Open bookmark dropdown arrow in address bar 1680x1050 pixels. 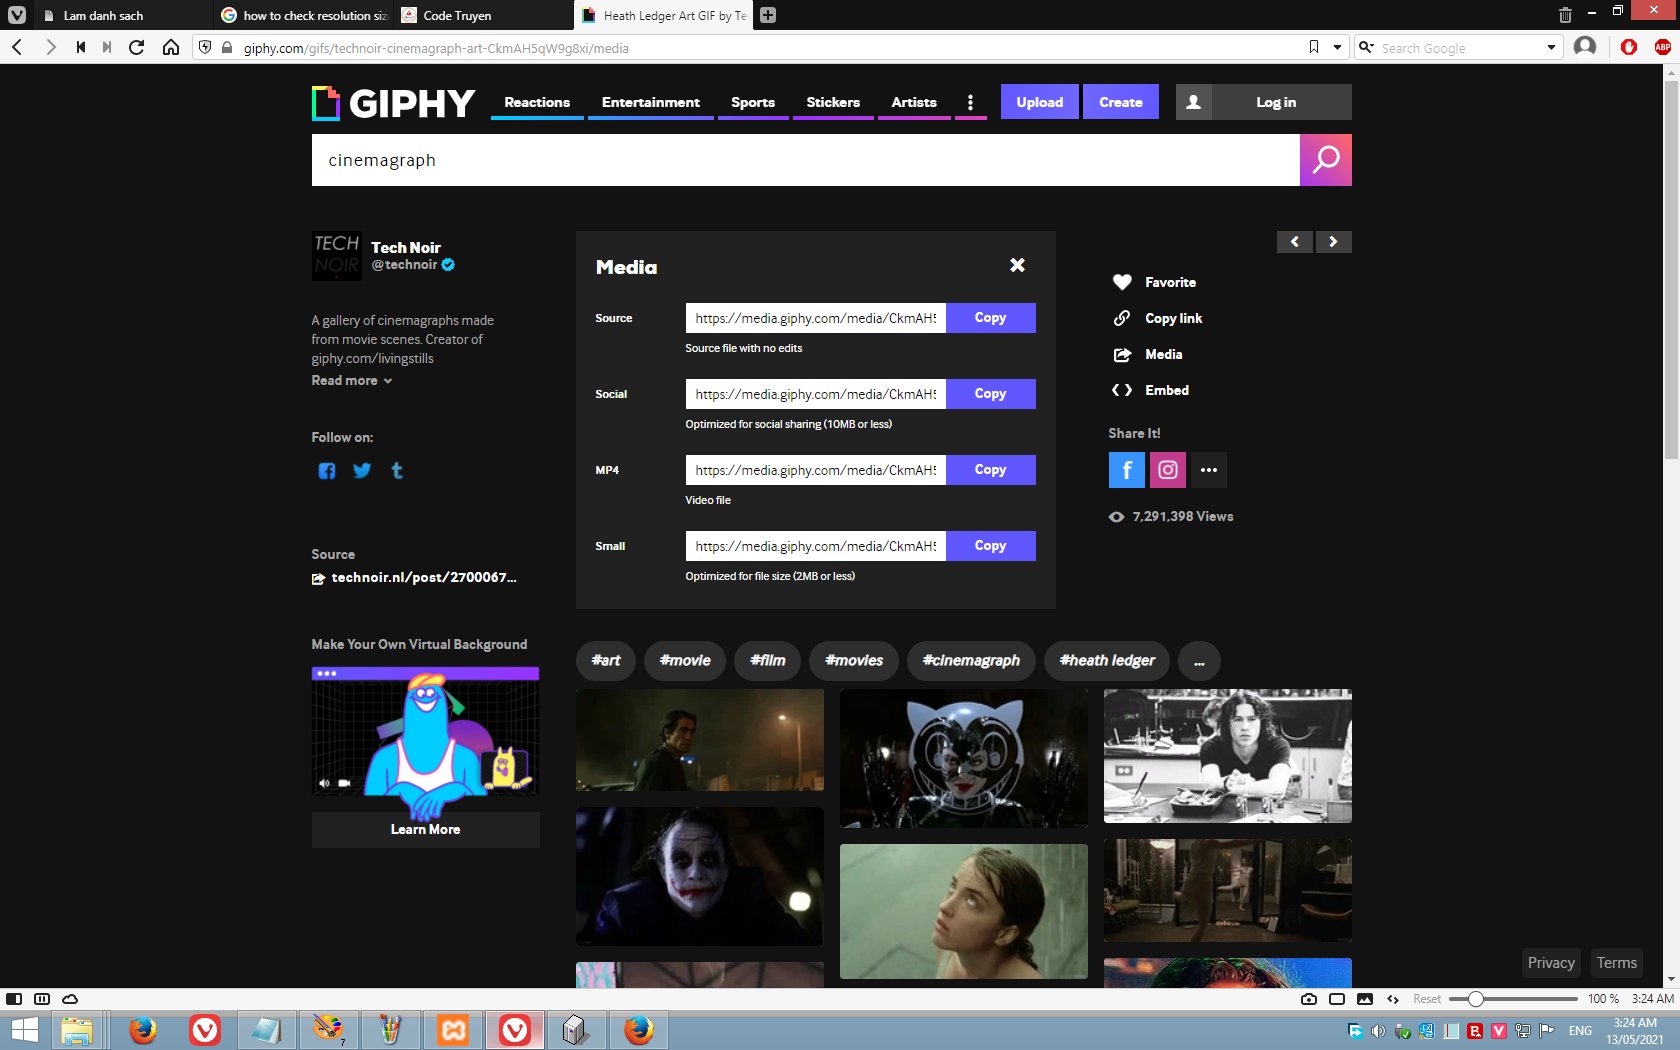[1337, 47]
